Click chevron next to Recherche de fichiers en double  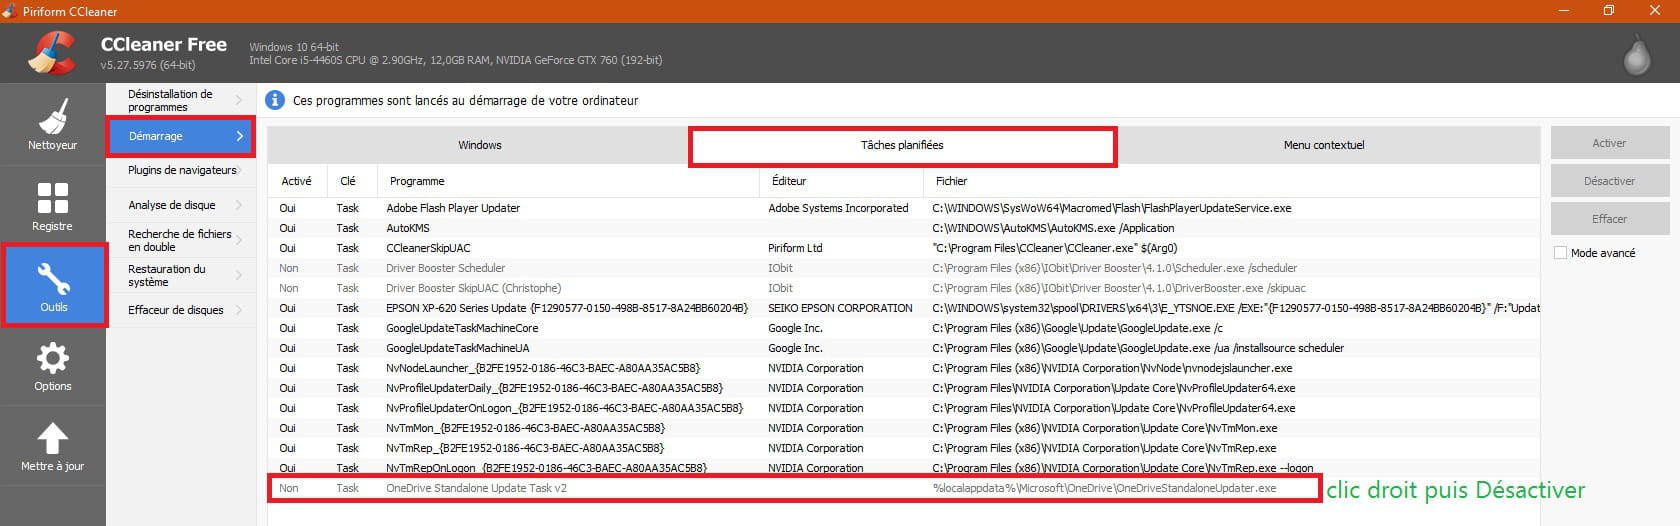click(239, 240)
